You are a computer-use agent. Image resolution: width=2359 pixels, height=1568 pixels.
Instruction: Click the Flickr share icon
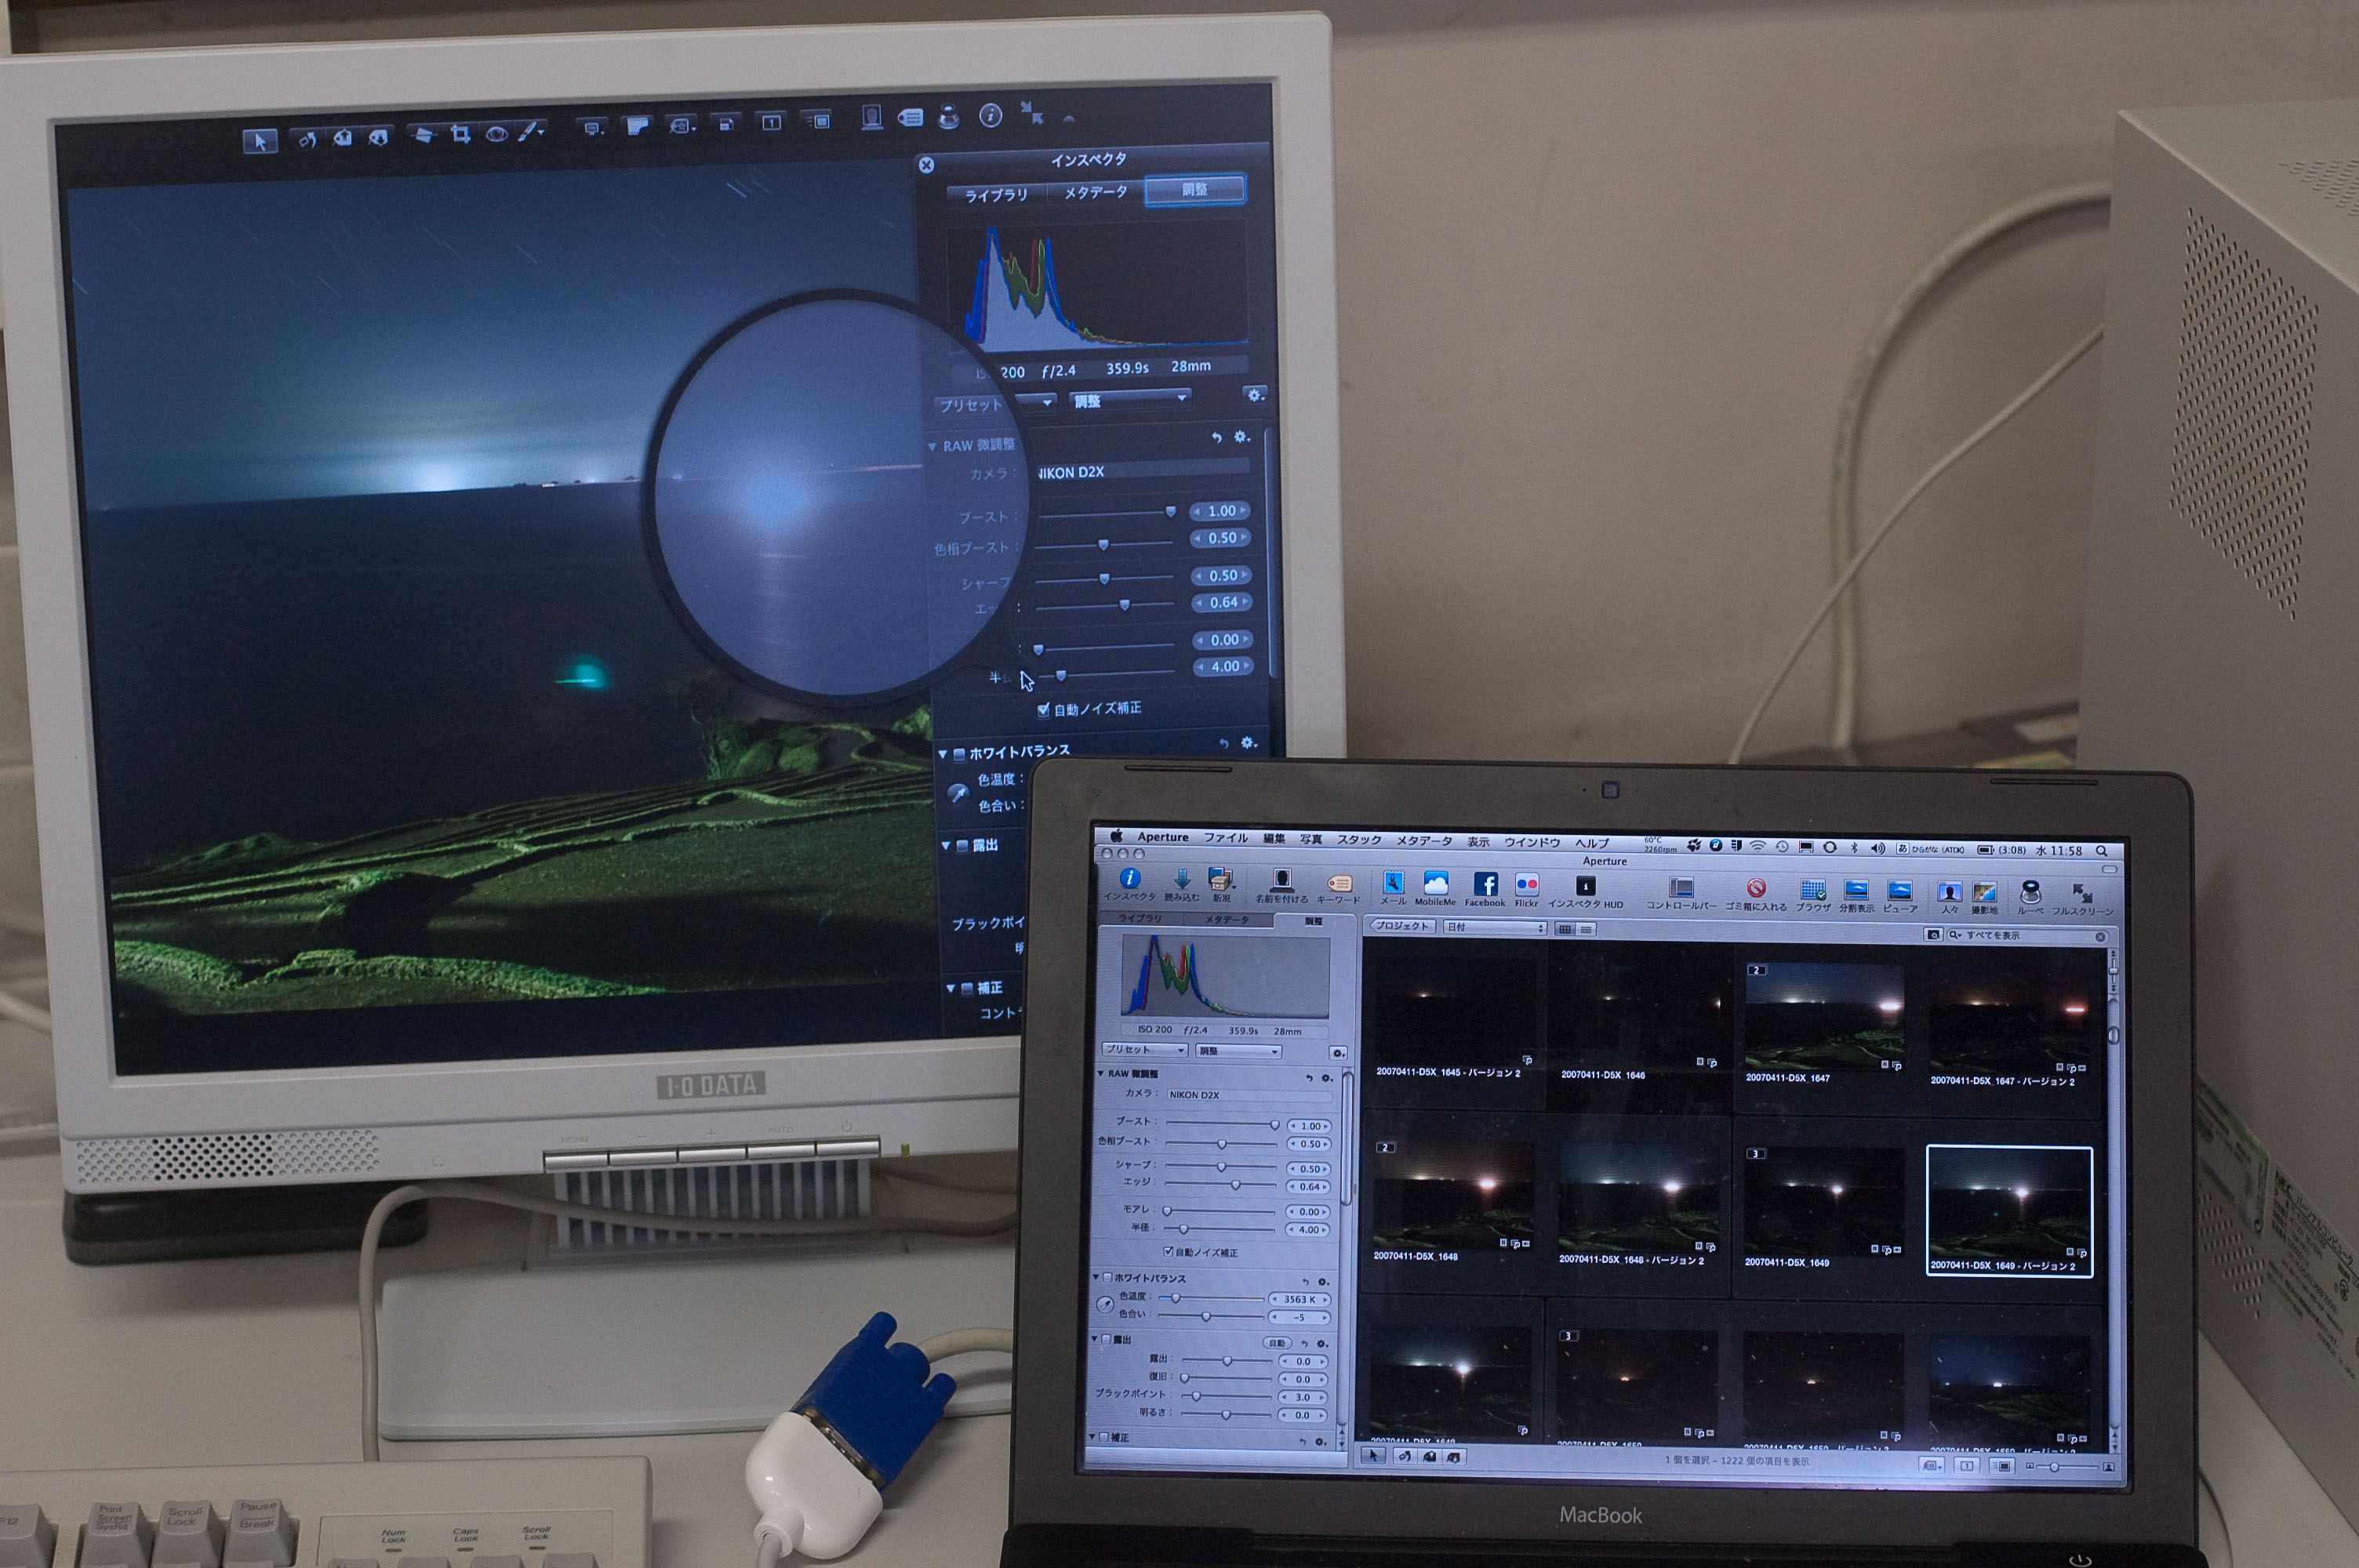click(x=1527, y=885)
